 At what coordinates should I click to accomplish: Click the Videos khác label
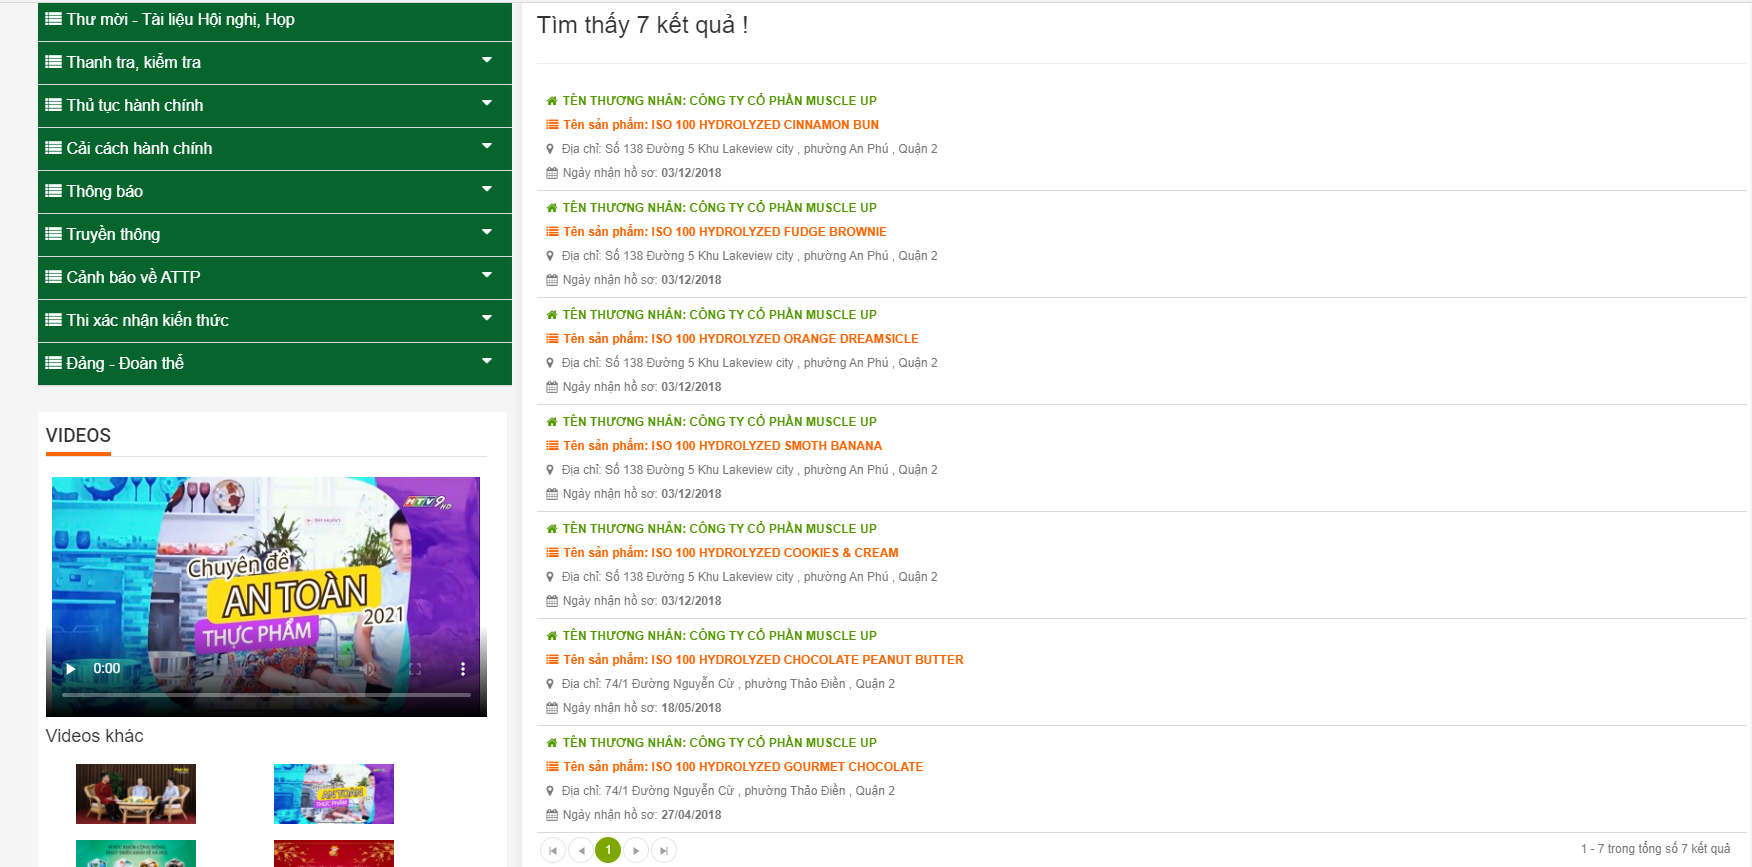[x=95, y=736]
